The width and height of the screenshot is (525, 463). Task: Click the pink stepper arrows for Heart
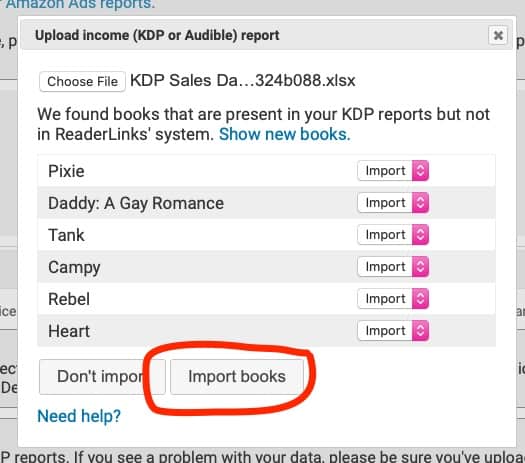420,331
